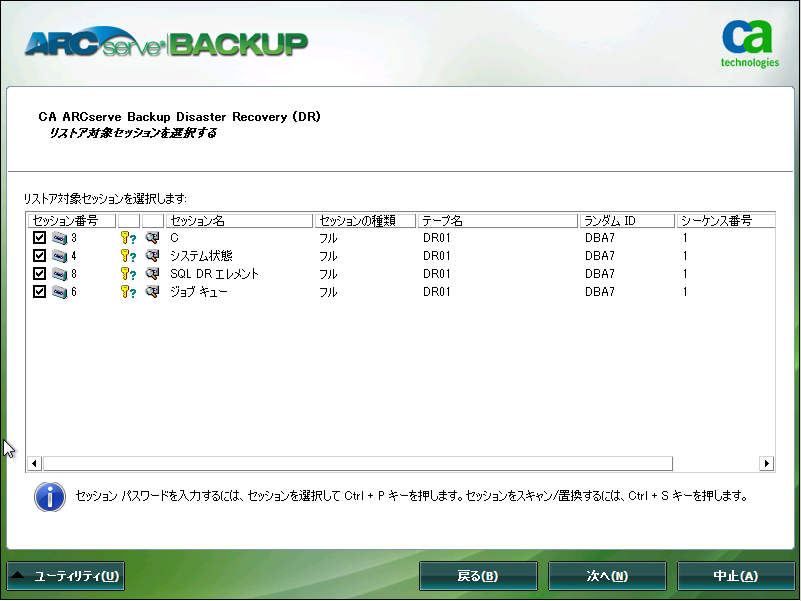Click the tape icon on session 6 row
801x601 pixels.
coord(59,291)
